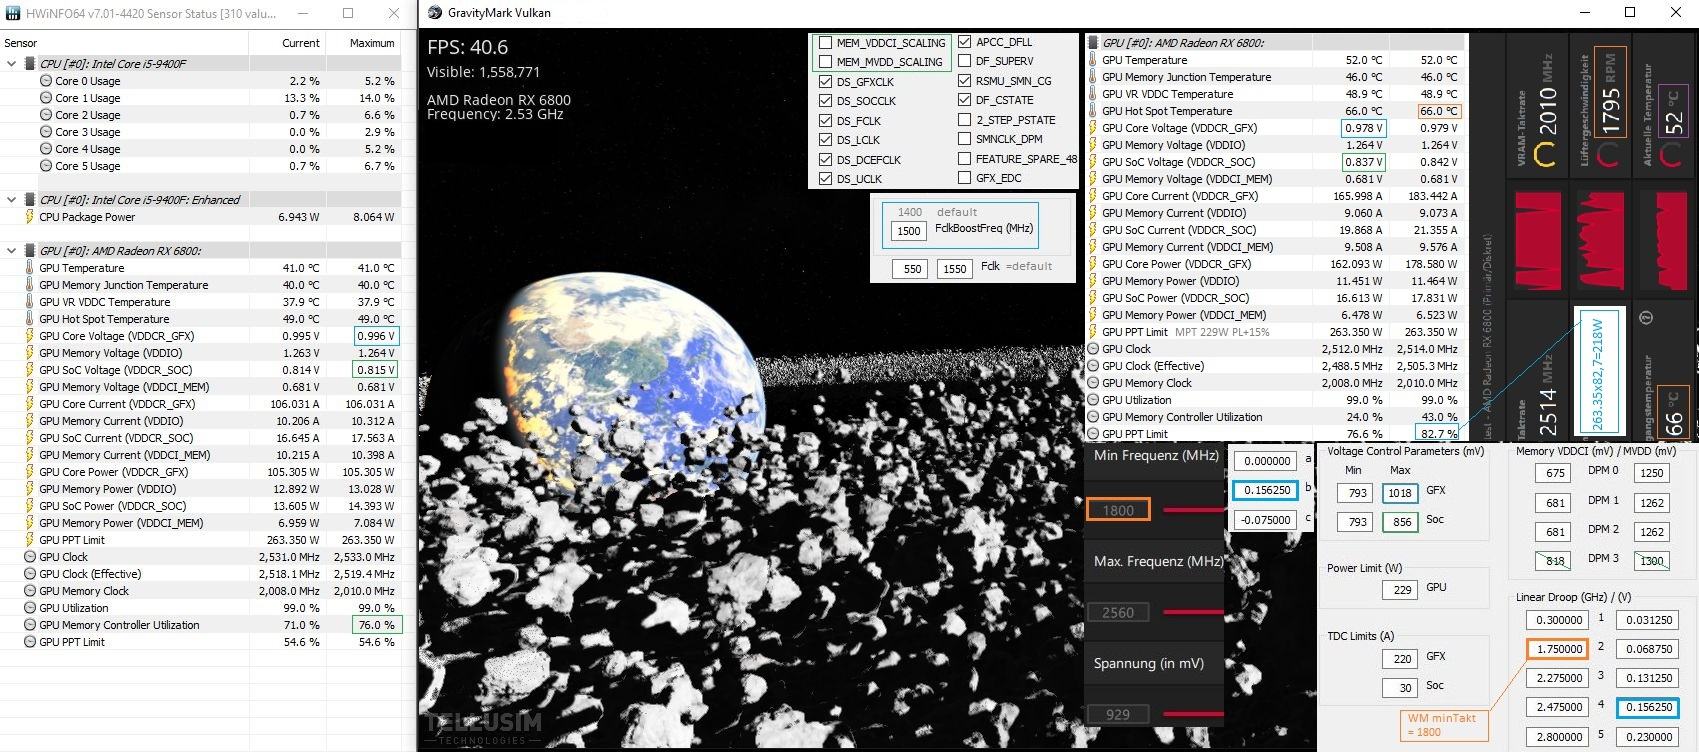
Task: Click the DPM 3 VDDCI 818 field
Action: 1555,561
